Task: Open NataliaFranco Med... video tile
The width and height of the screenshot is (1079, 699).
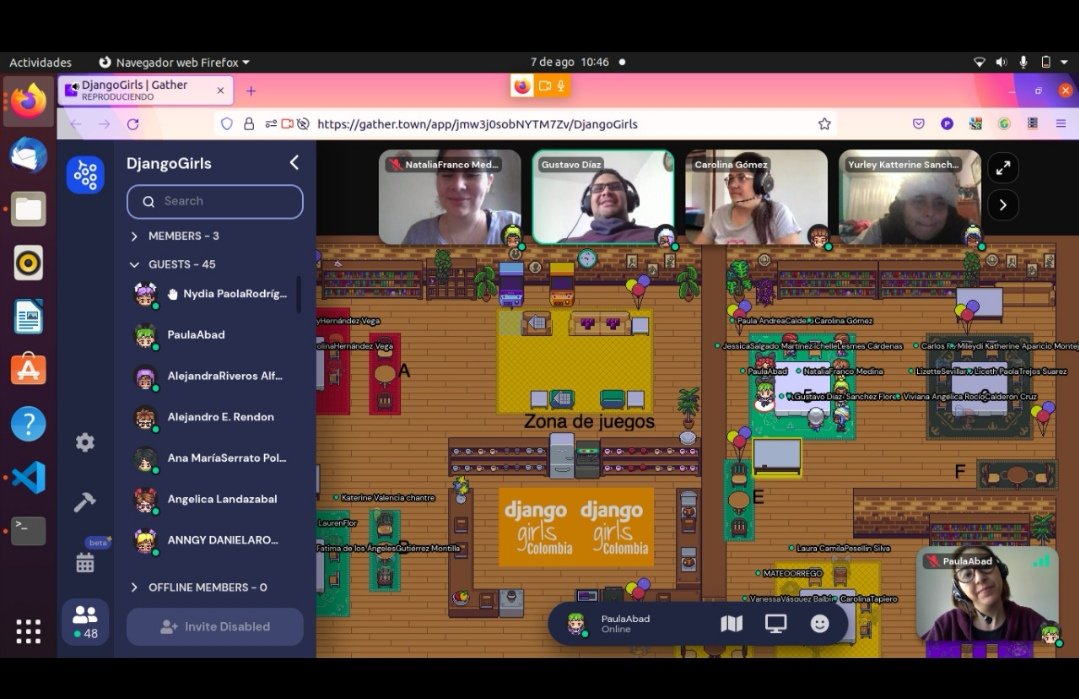Action: coord(450,197)
